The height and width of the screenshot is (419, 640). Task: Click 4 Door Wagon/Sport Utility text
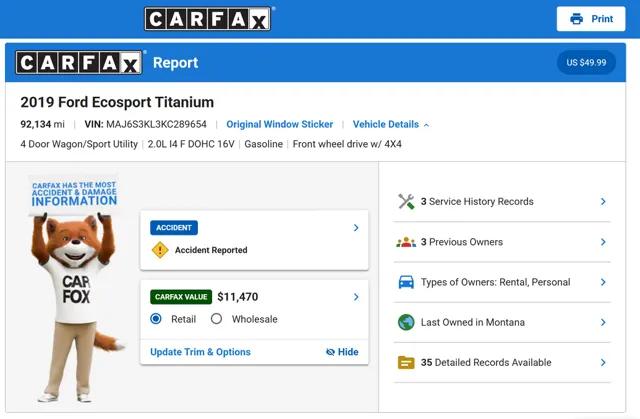tap(79, 144)
